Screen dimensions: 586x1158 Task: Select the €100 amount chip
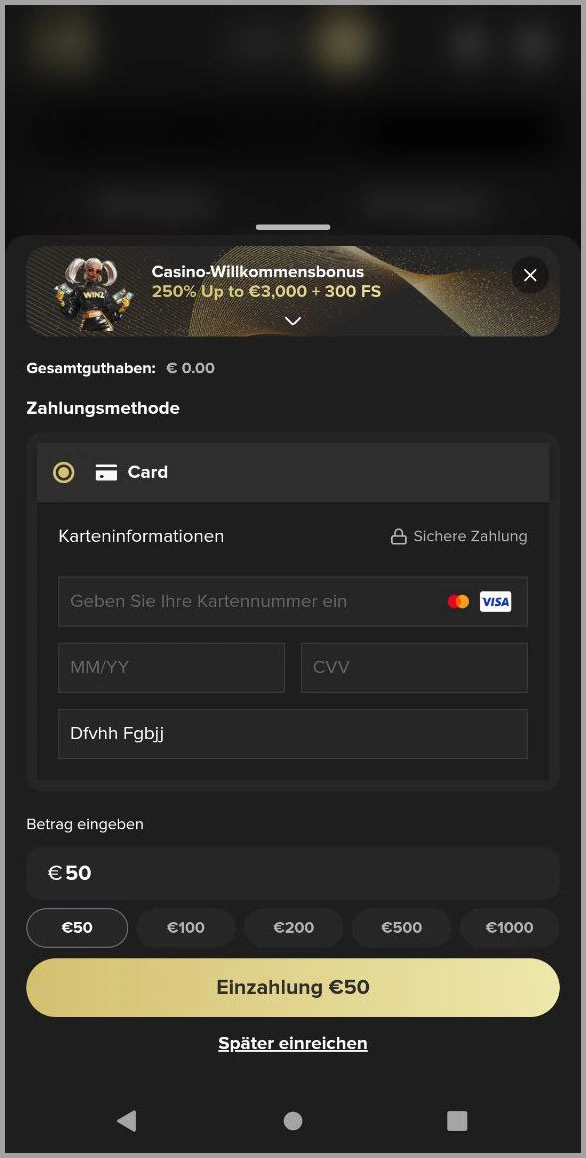185,927
